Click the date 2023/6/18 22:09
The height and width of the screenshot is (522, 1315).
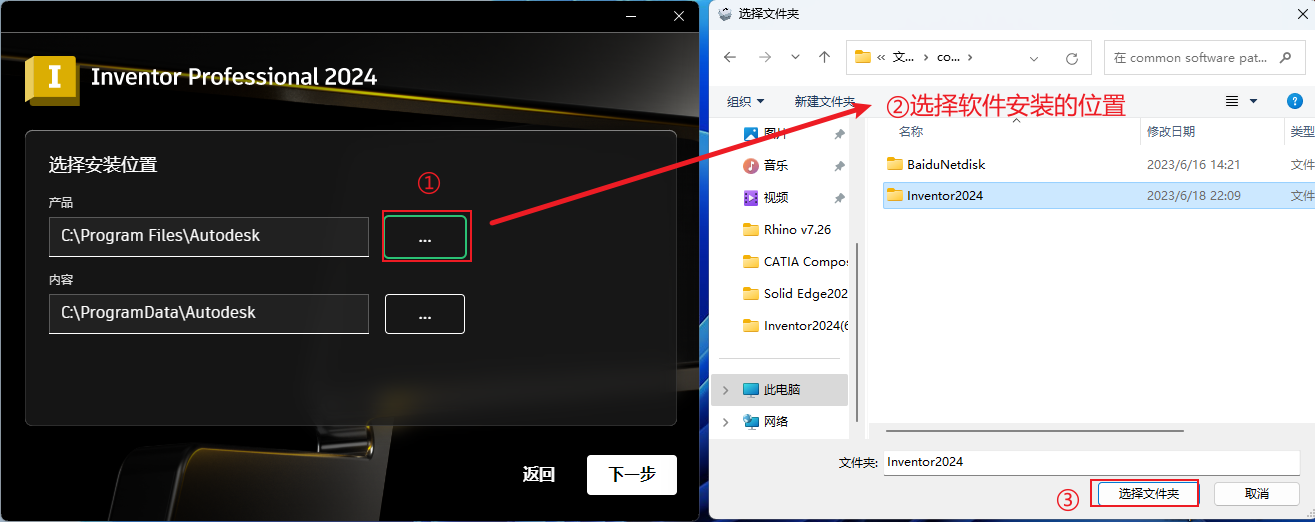[x=1193, y=195]
